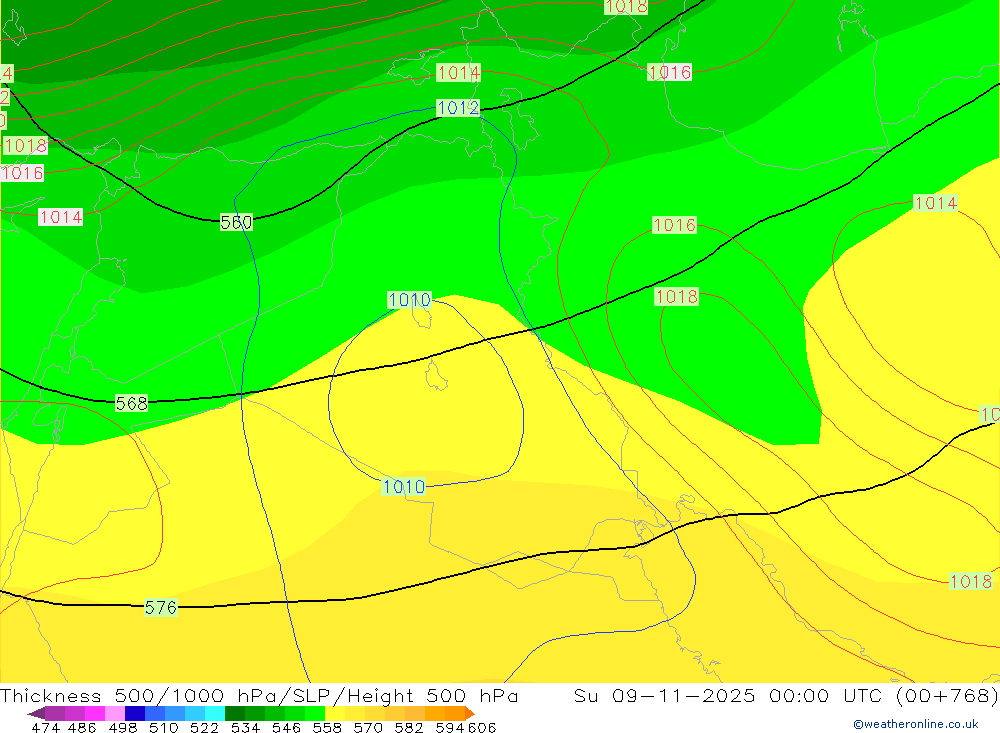Click legend value 546
1000x733 pixels.
pos(286,727)
